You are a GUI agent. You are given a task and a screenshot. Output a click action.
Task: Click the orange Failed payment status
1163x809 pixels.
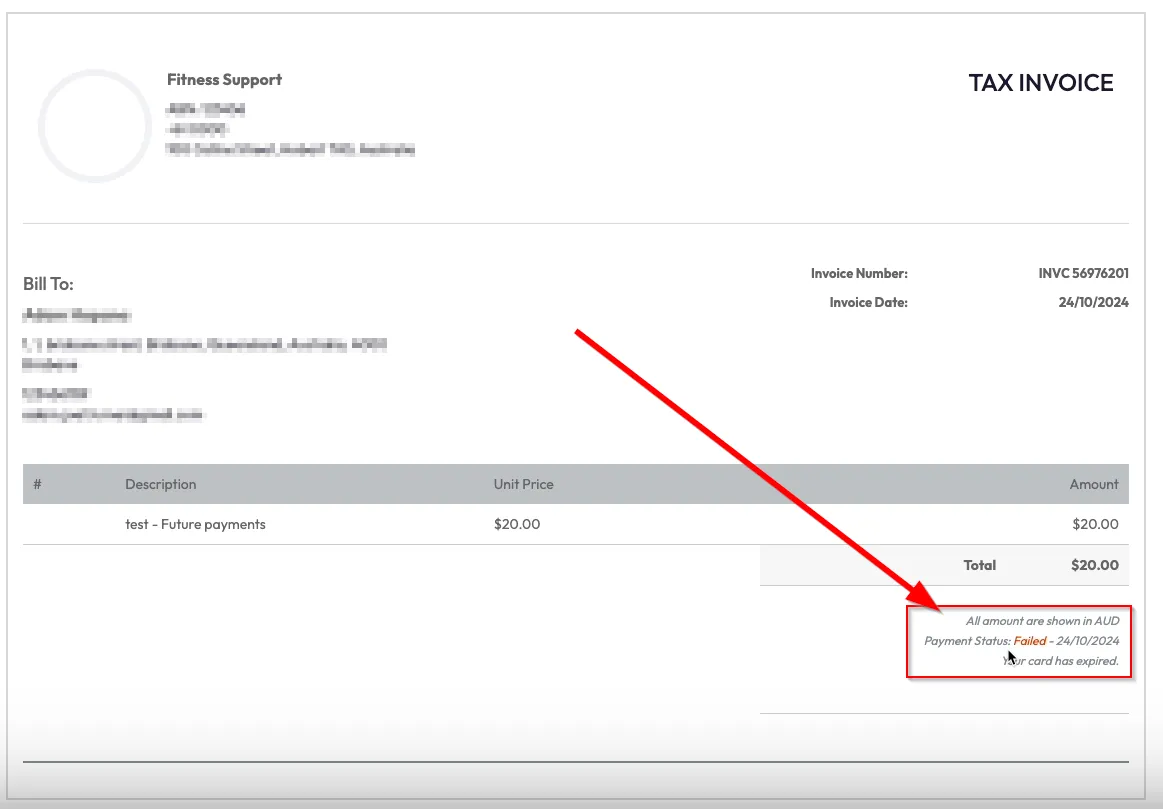point(1029,641)
